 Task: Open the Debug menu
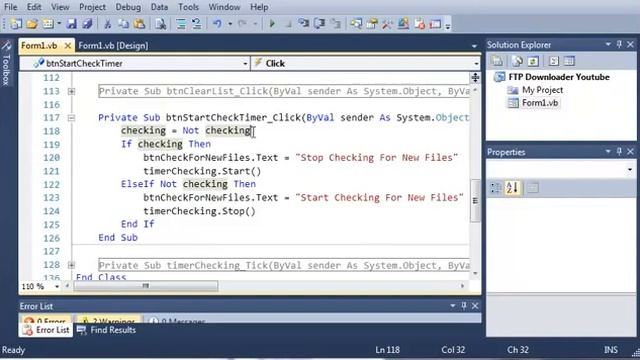(128, 7)
